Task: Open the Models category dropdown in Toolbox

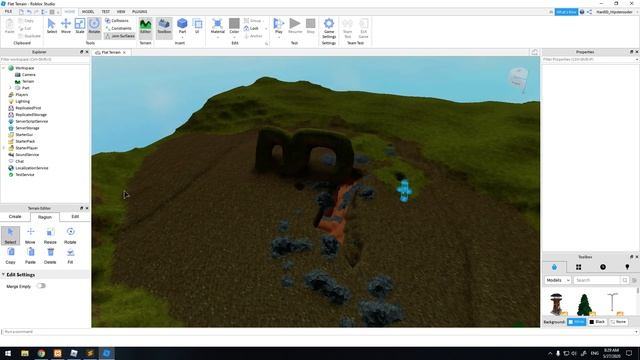Action: tap(558, 280)
